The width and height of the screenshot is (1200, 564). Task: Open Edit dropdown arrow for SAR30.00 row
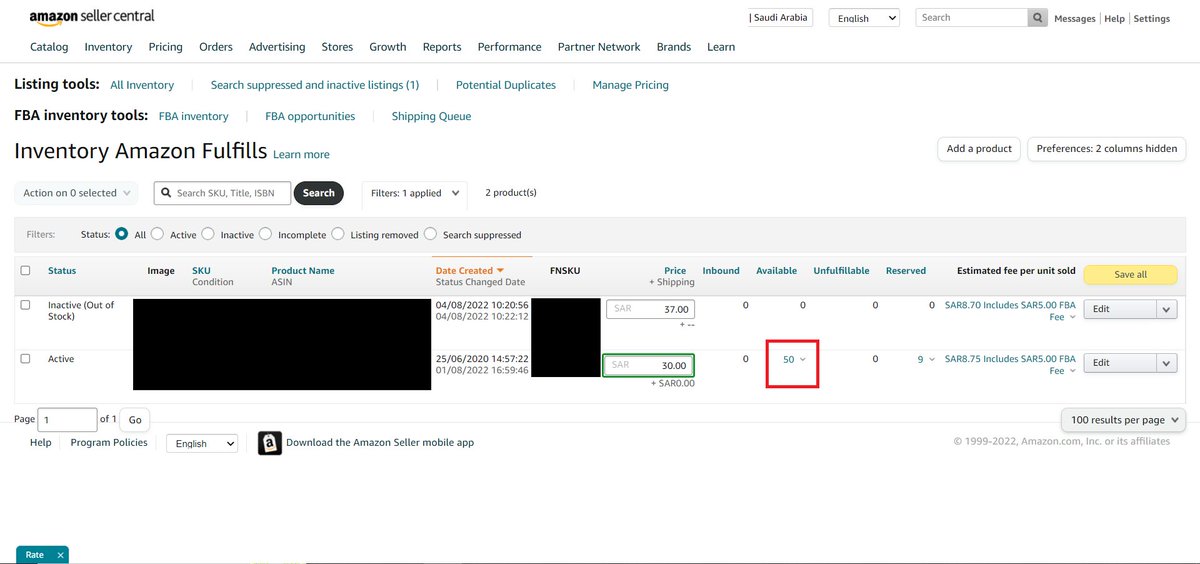(x=1166, y=363)
